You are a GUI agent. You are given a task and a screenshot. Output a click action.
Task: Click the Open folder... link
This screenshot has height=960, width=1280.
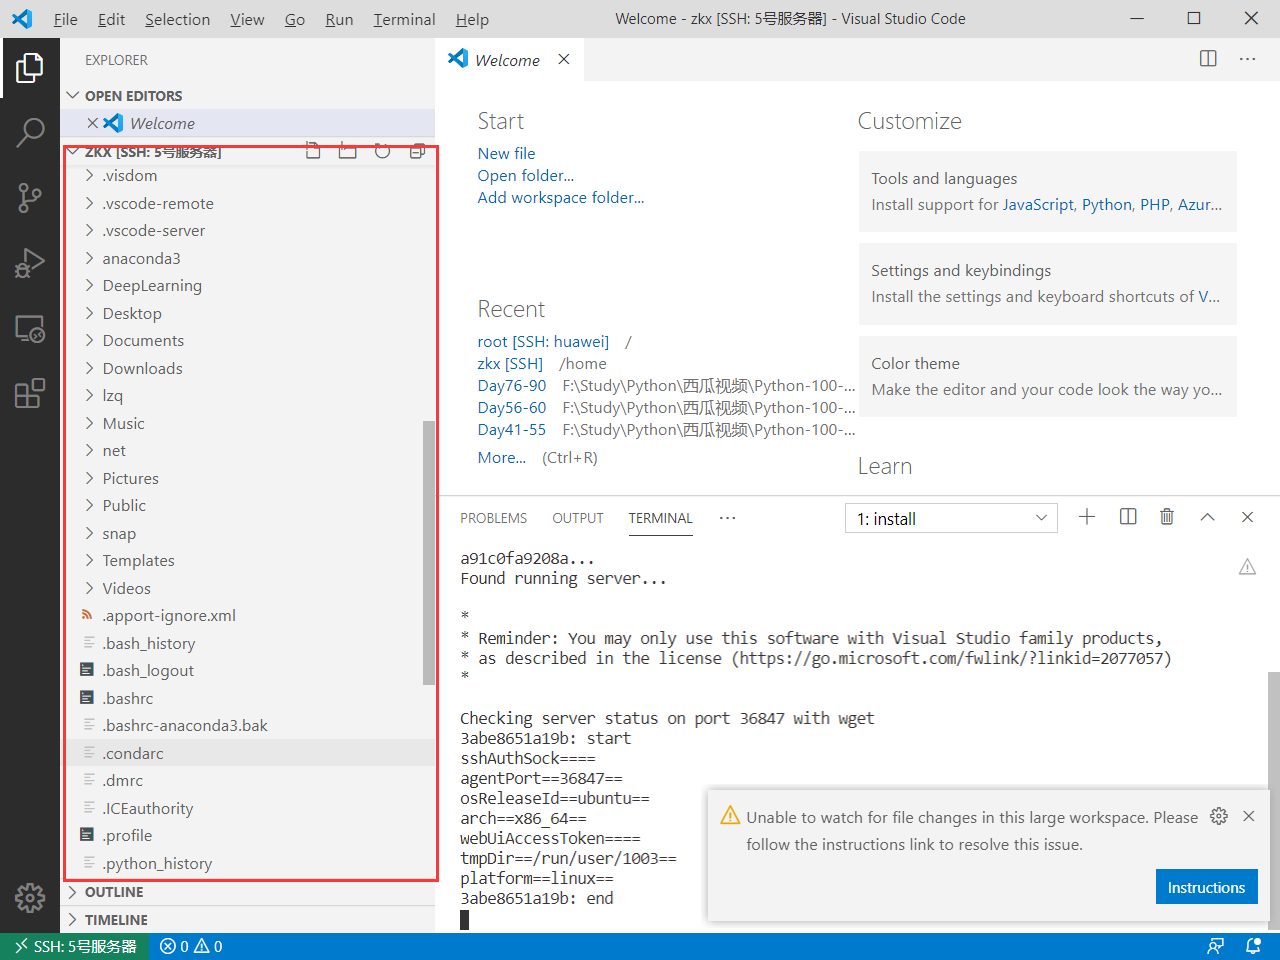click(x=526, y=175)
